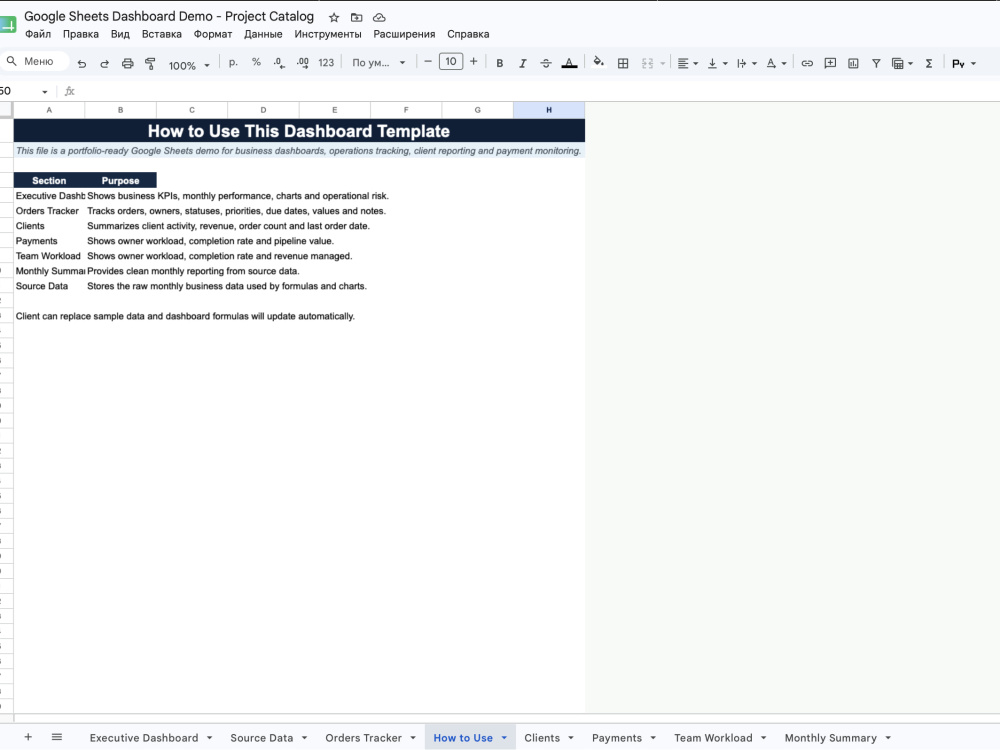The height and width of the screenshot is (750, 1000).
Task: Undo the last action
Action: pyautogui.click(x=82, y=63)
